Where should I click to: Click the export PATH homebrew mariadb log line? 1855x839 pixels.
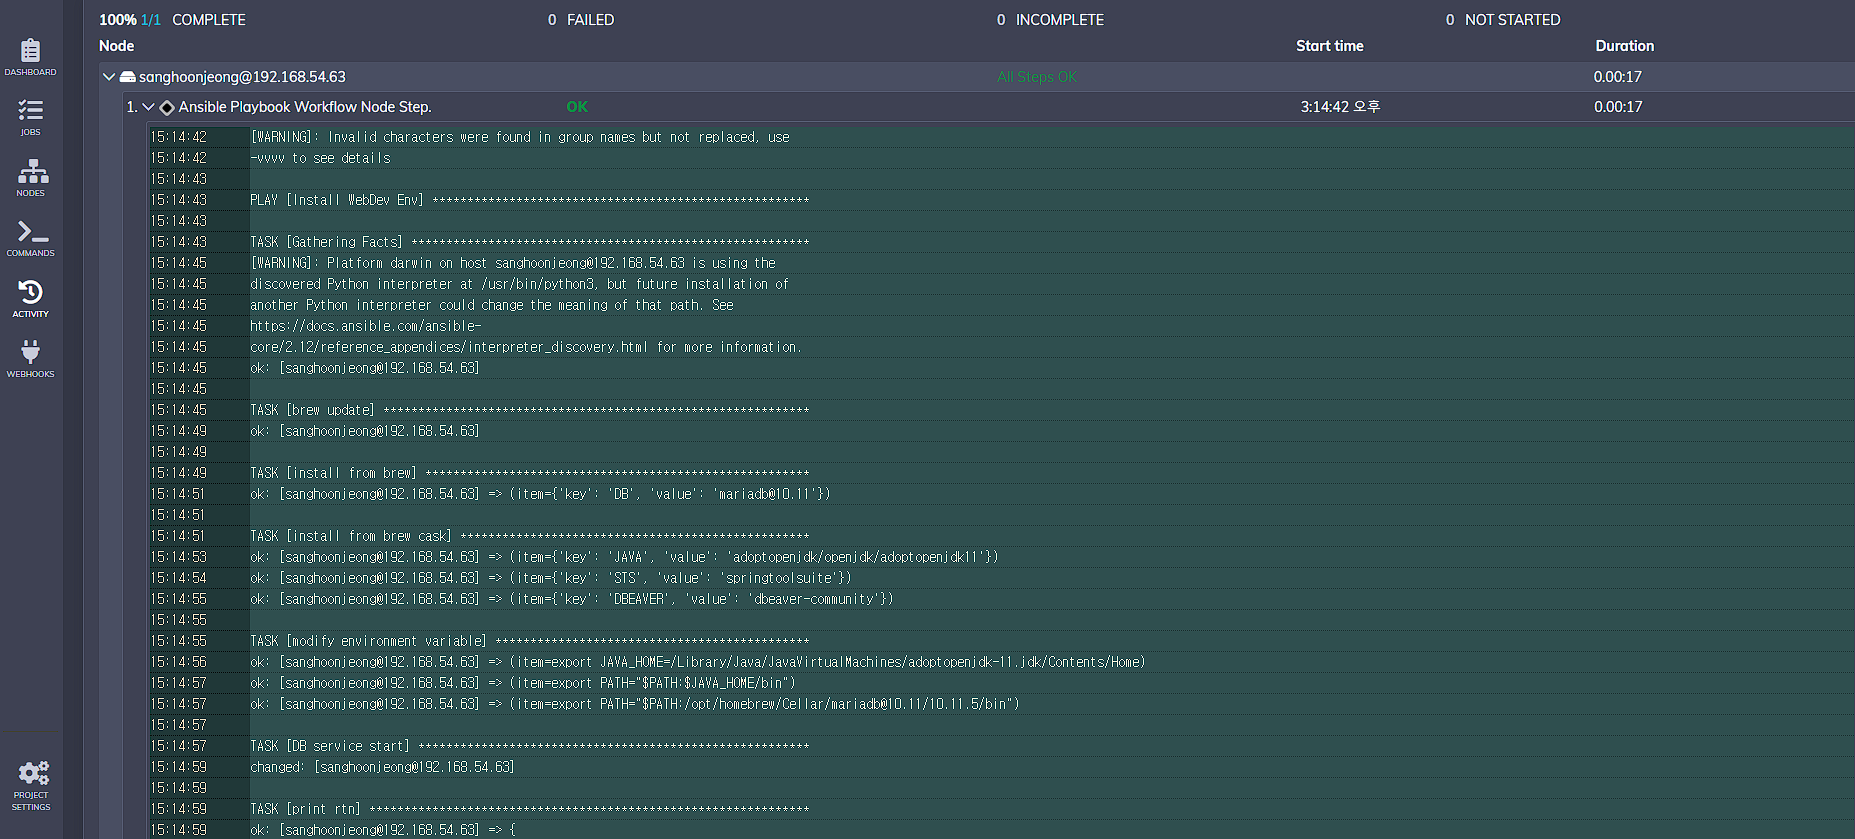pos(635,704)
